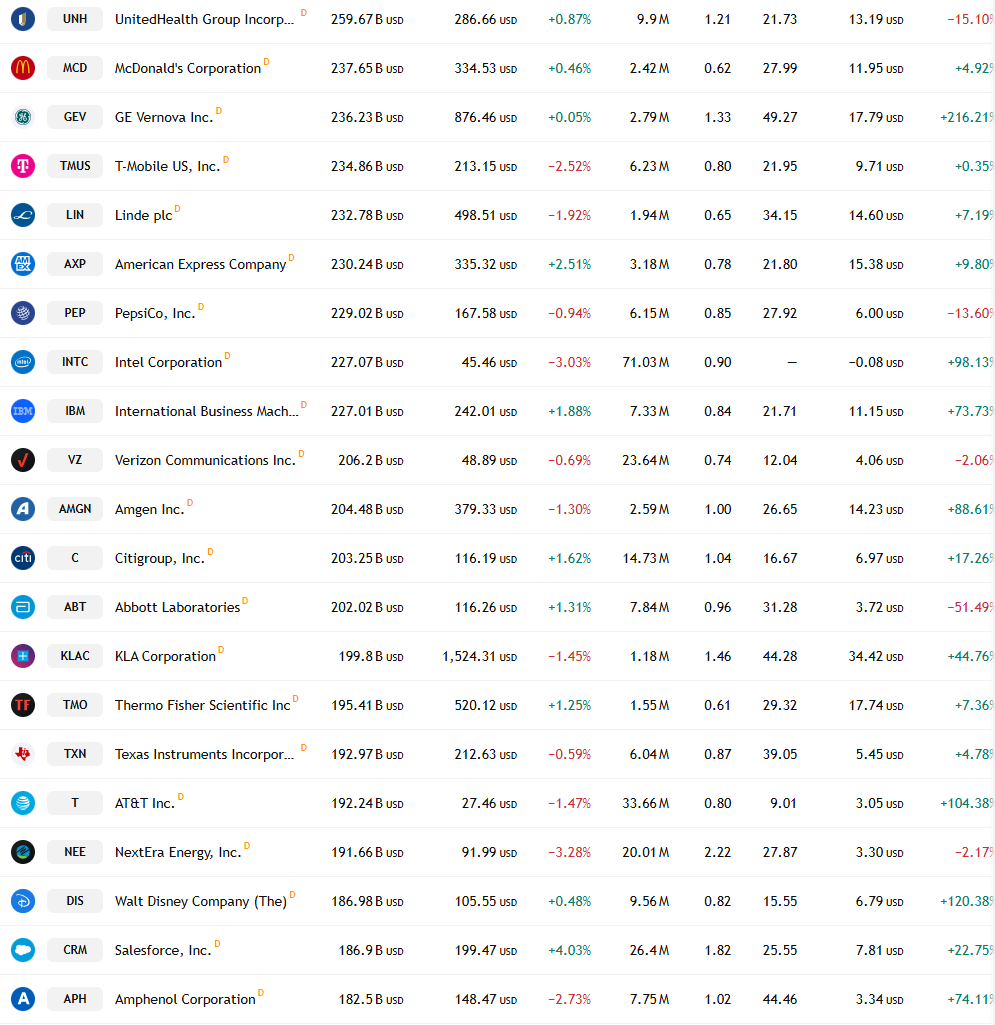Open Thermo Fisher Scientific Inc link
The height and width of the screenshot is (1025, 995).
pyautogui.click(x=203, y=705)
